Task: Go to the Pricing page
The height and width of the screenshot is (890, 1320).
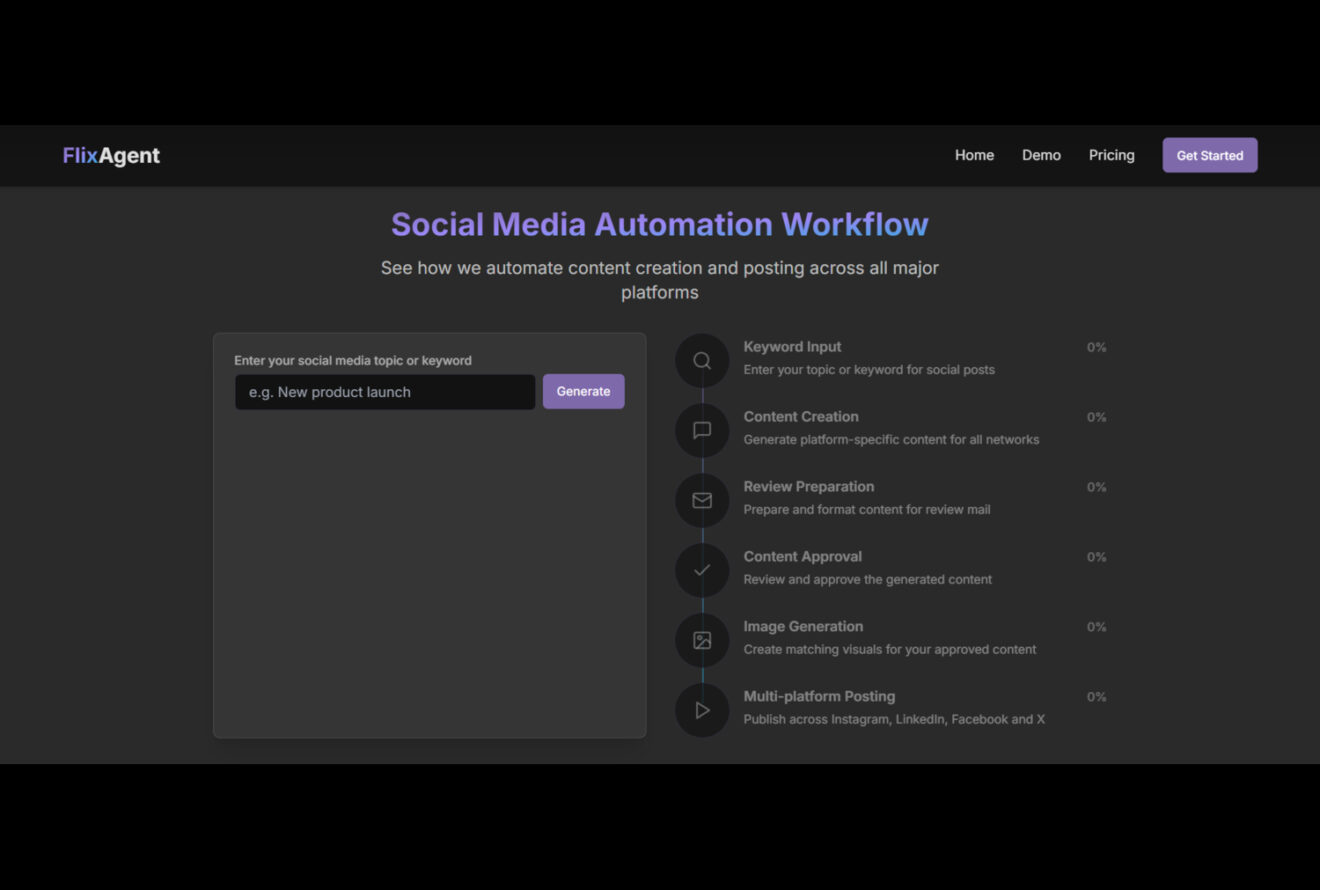Action: tap(1111, 155)
